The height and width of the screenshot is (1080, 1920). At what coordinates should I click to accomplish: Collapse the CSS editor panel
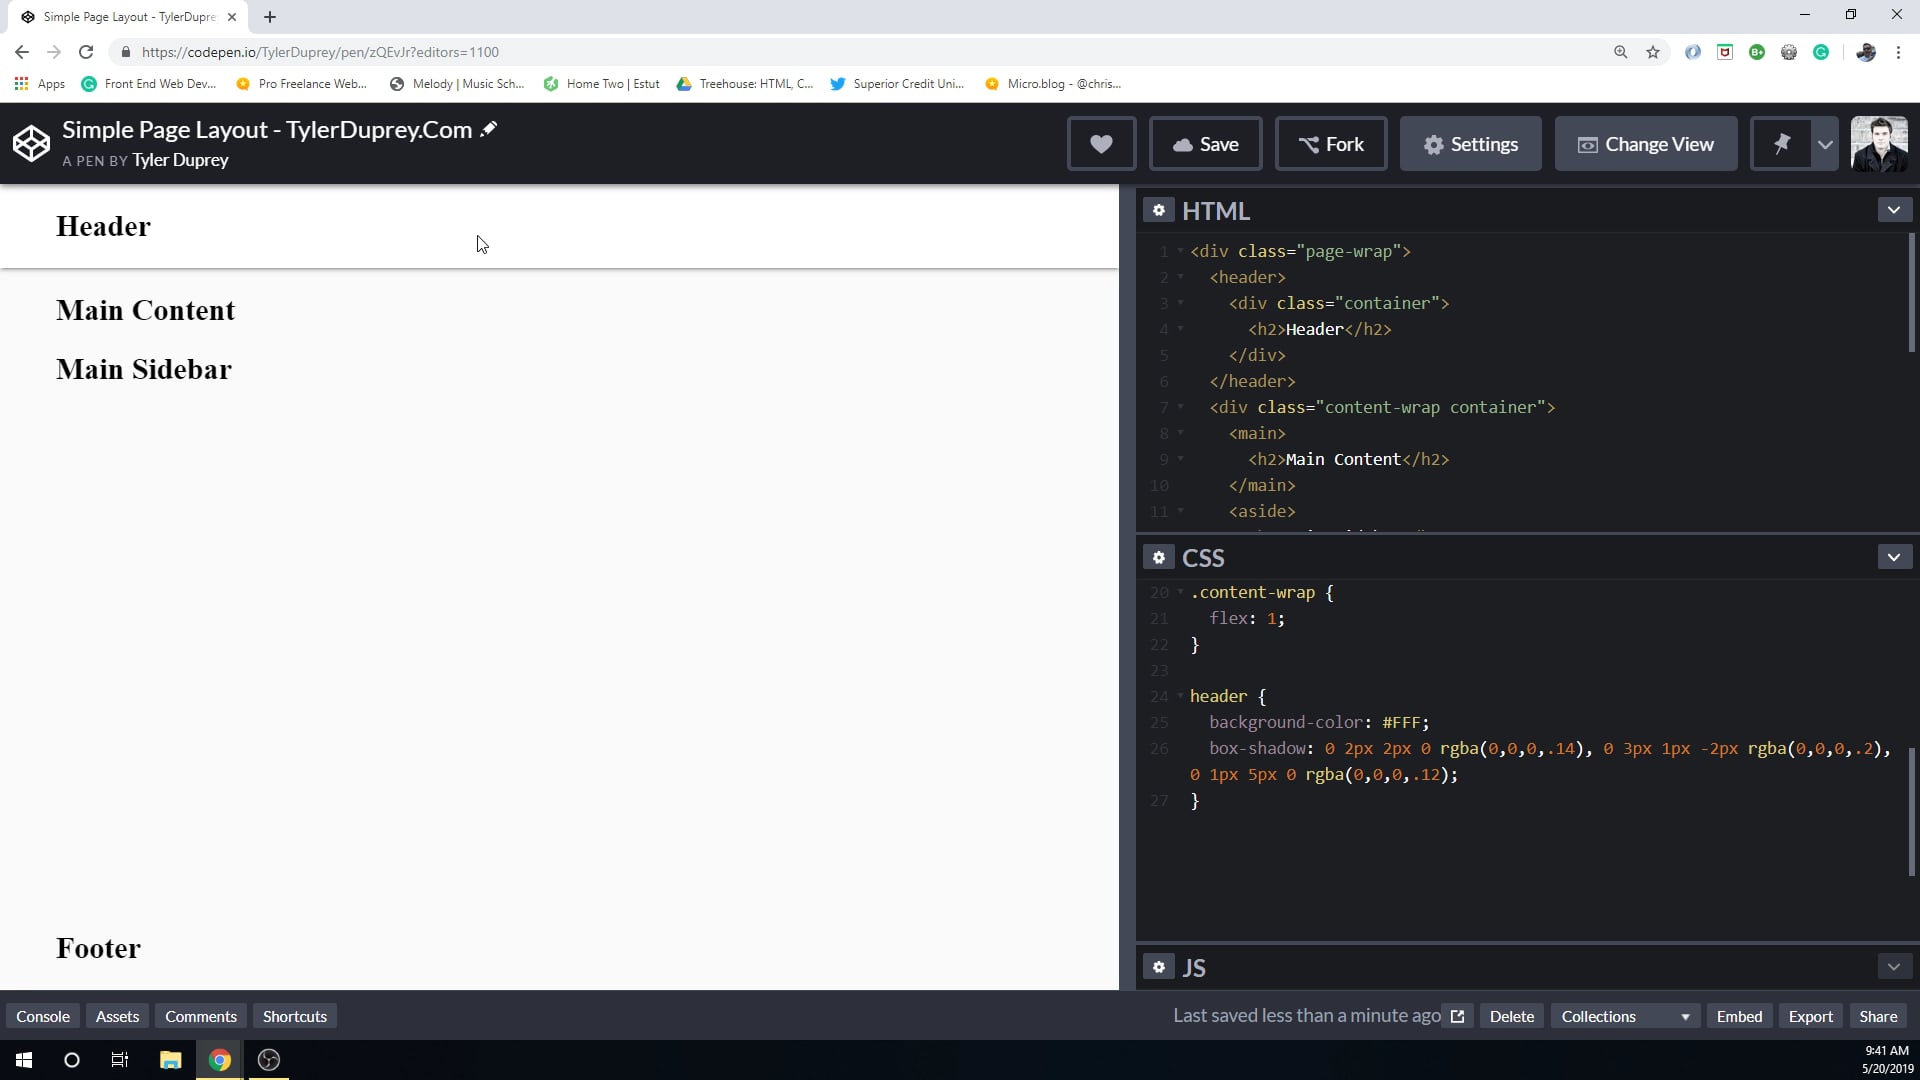point(1894,556)
